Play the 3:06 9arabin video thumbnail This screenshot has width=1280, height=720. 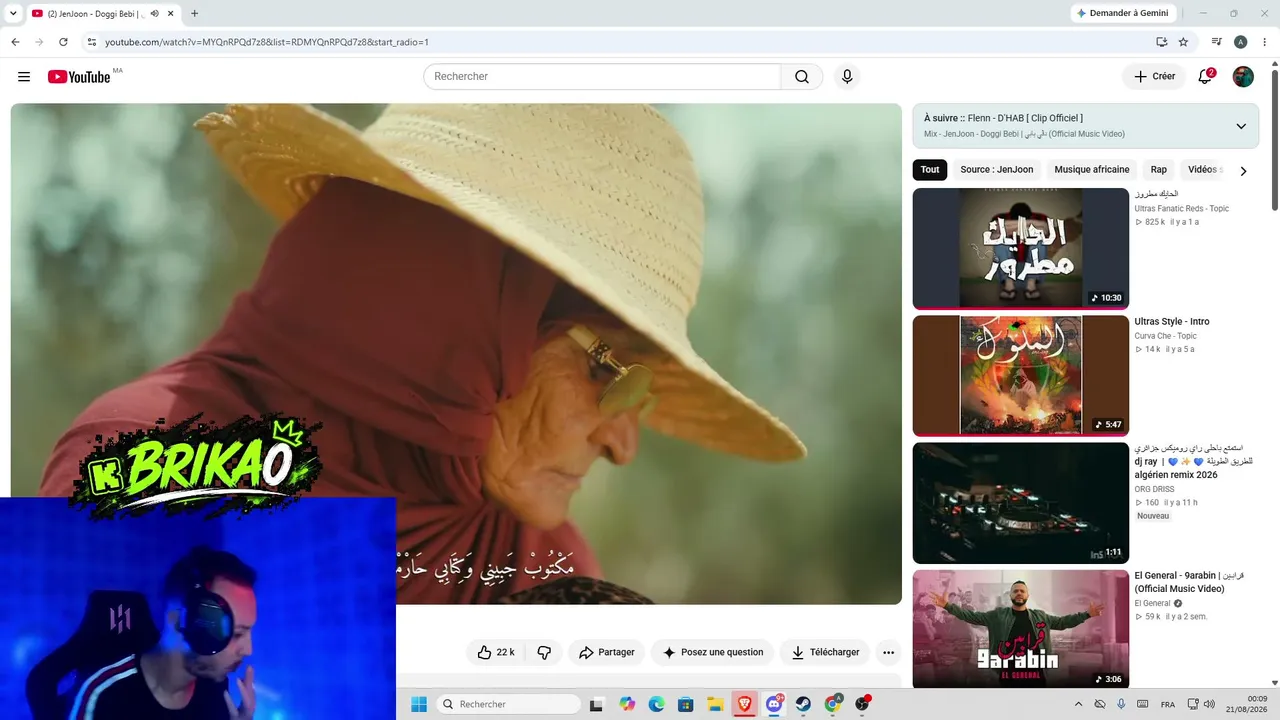[1020, 629]
